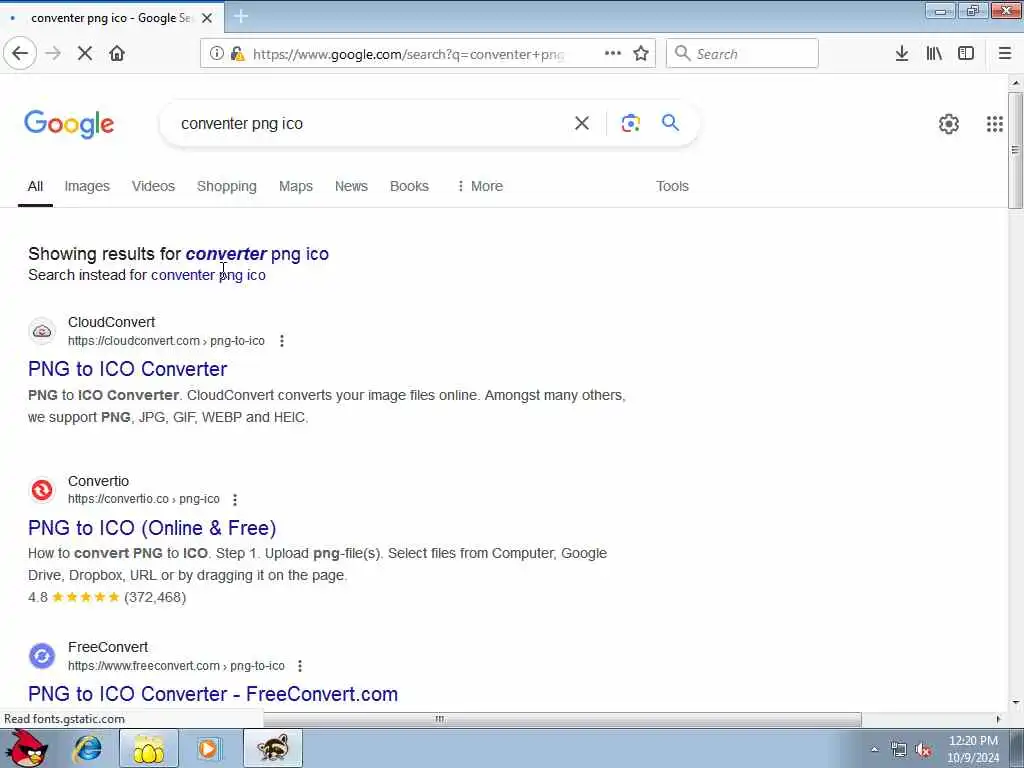This screenshot has height=768, width=1024.
Task: Toggle the sidebar view
Action: 966,54
